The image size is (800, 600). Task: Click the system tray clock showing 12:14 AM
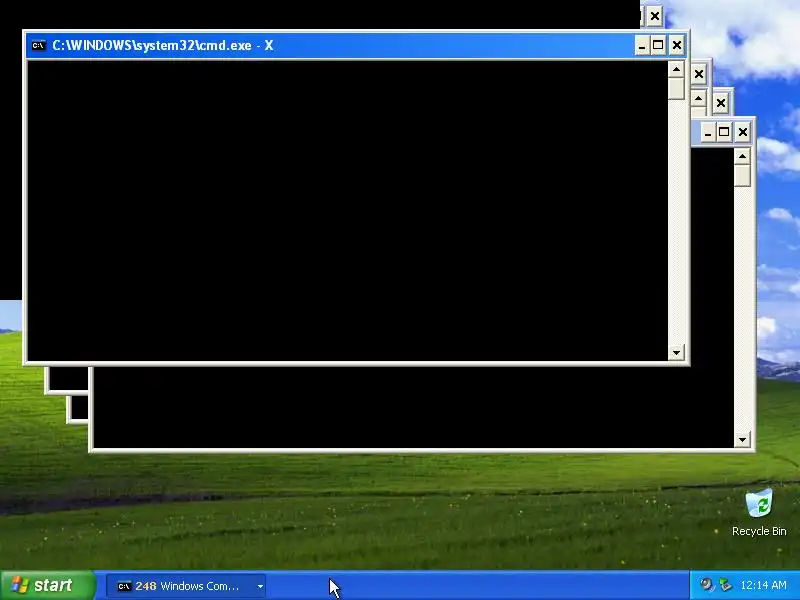(763, 585)
